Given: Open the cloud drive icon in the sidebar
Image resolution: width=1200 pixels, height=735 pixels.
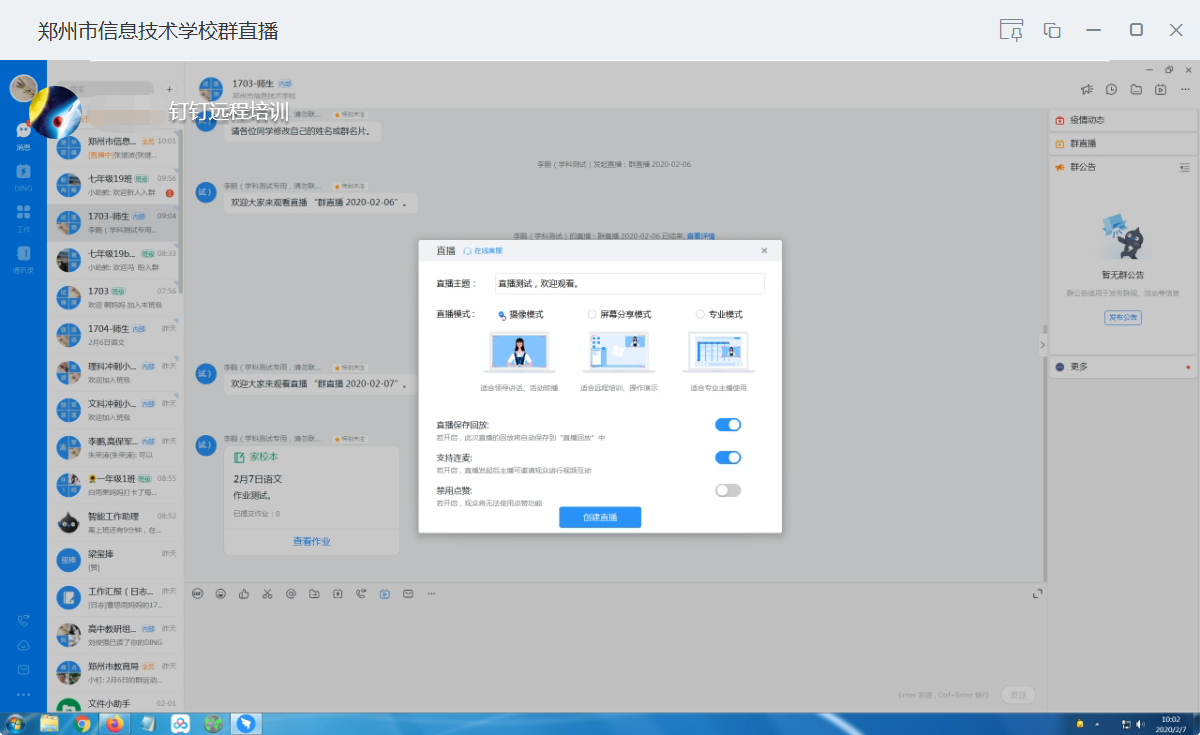Looking at the screenshot, I should 23,645.
